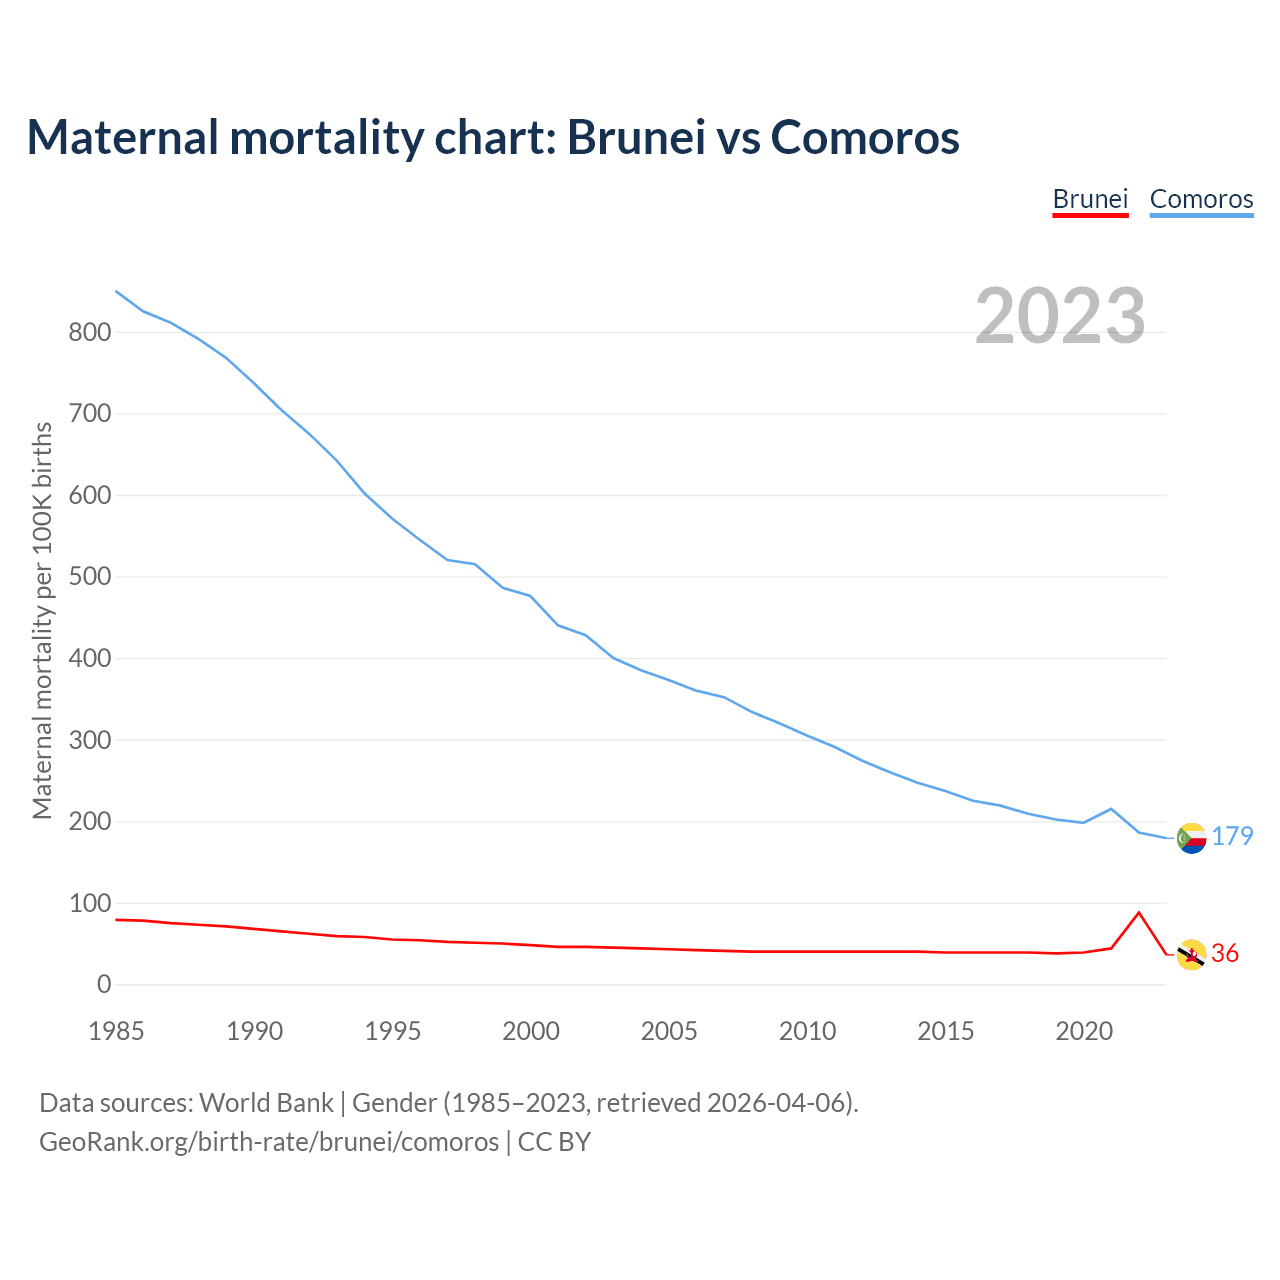
Task: Select the 2020 label on the x-axis
Action: (1084, 1031)
